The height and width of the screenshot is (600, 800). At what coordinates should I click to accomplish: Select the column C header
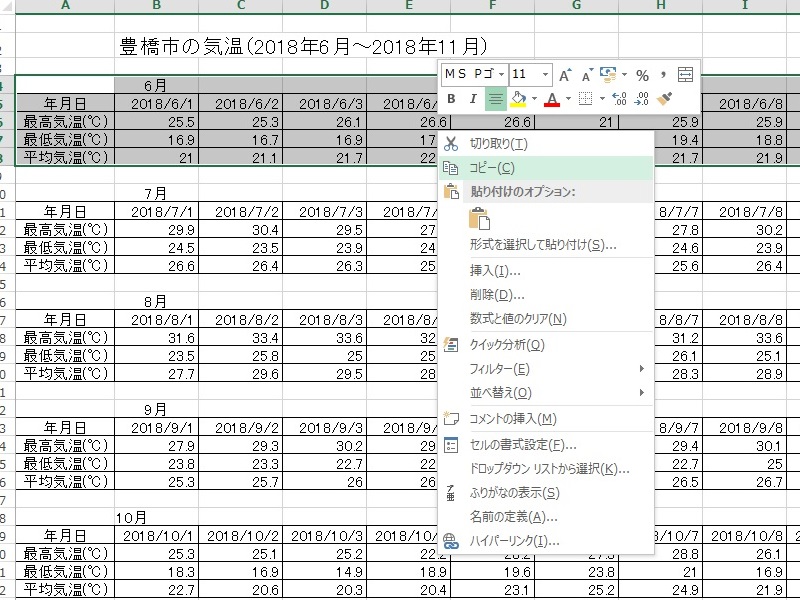(x=241, y=7)
